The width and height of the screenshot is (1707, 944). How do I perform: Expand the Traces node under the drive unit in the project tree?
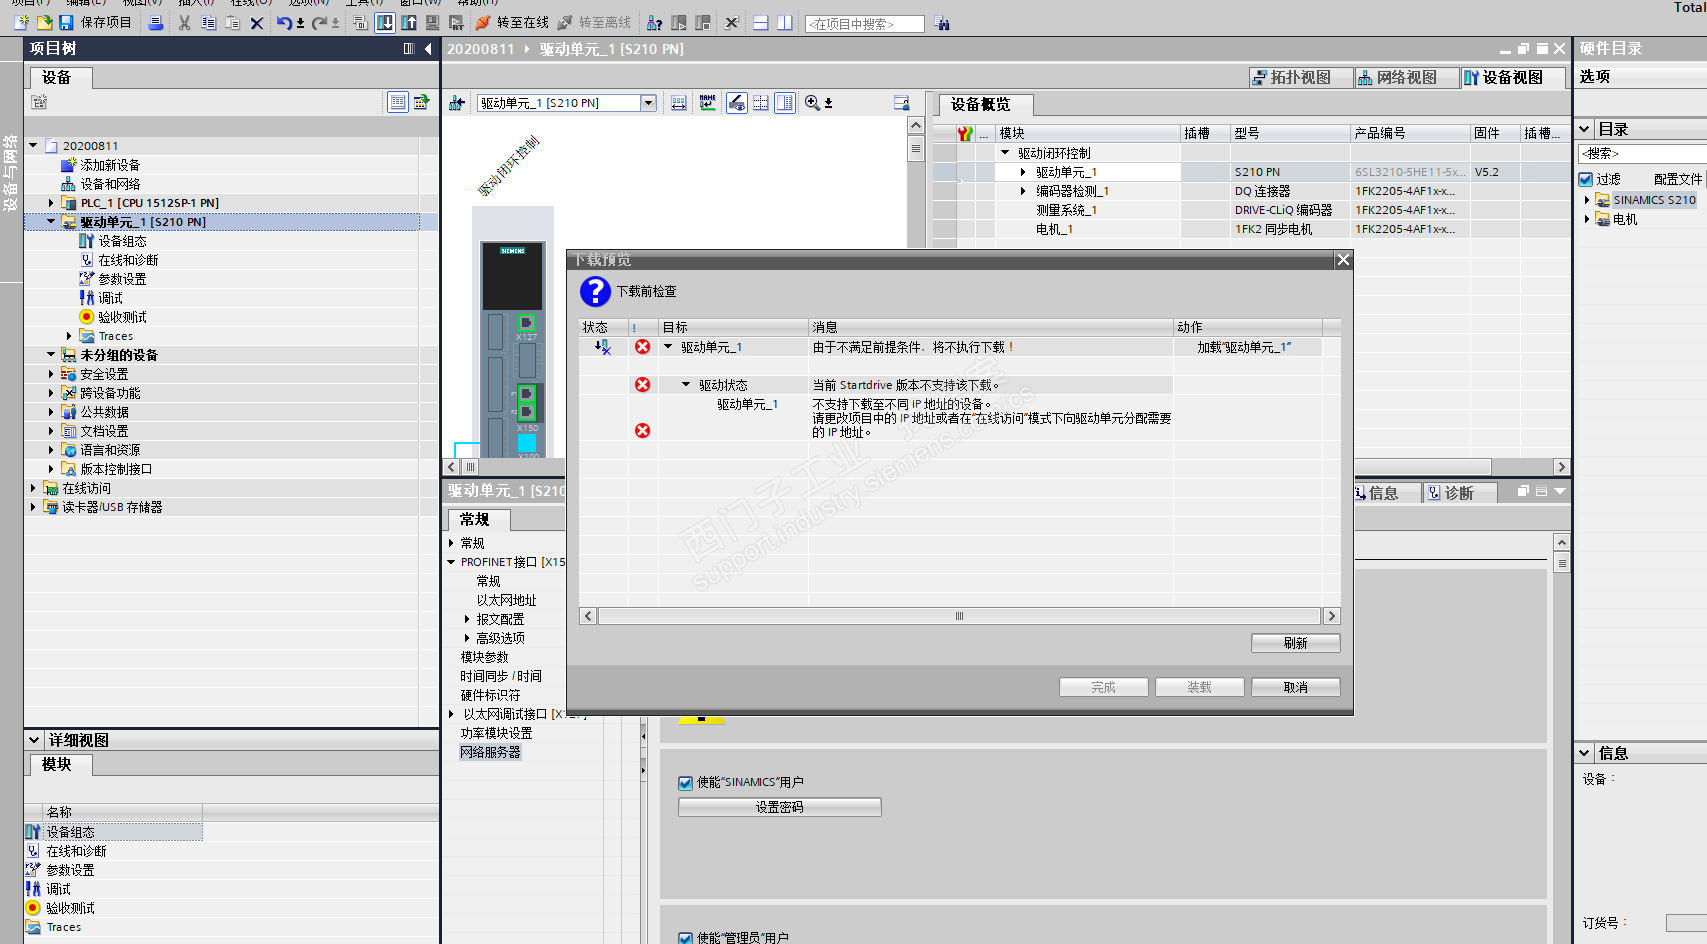point(69,336)
